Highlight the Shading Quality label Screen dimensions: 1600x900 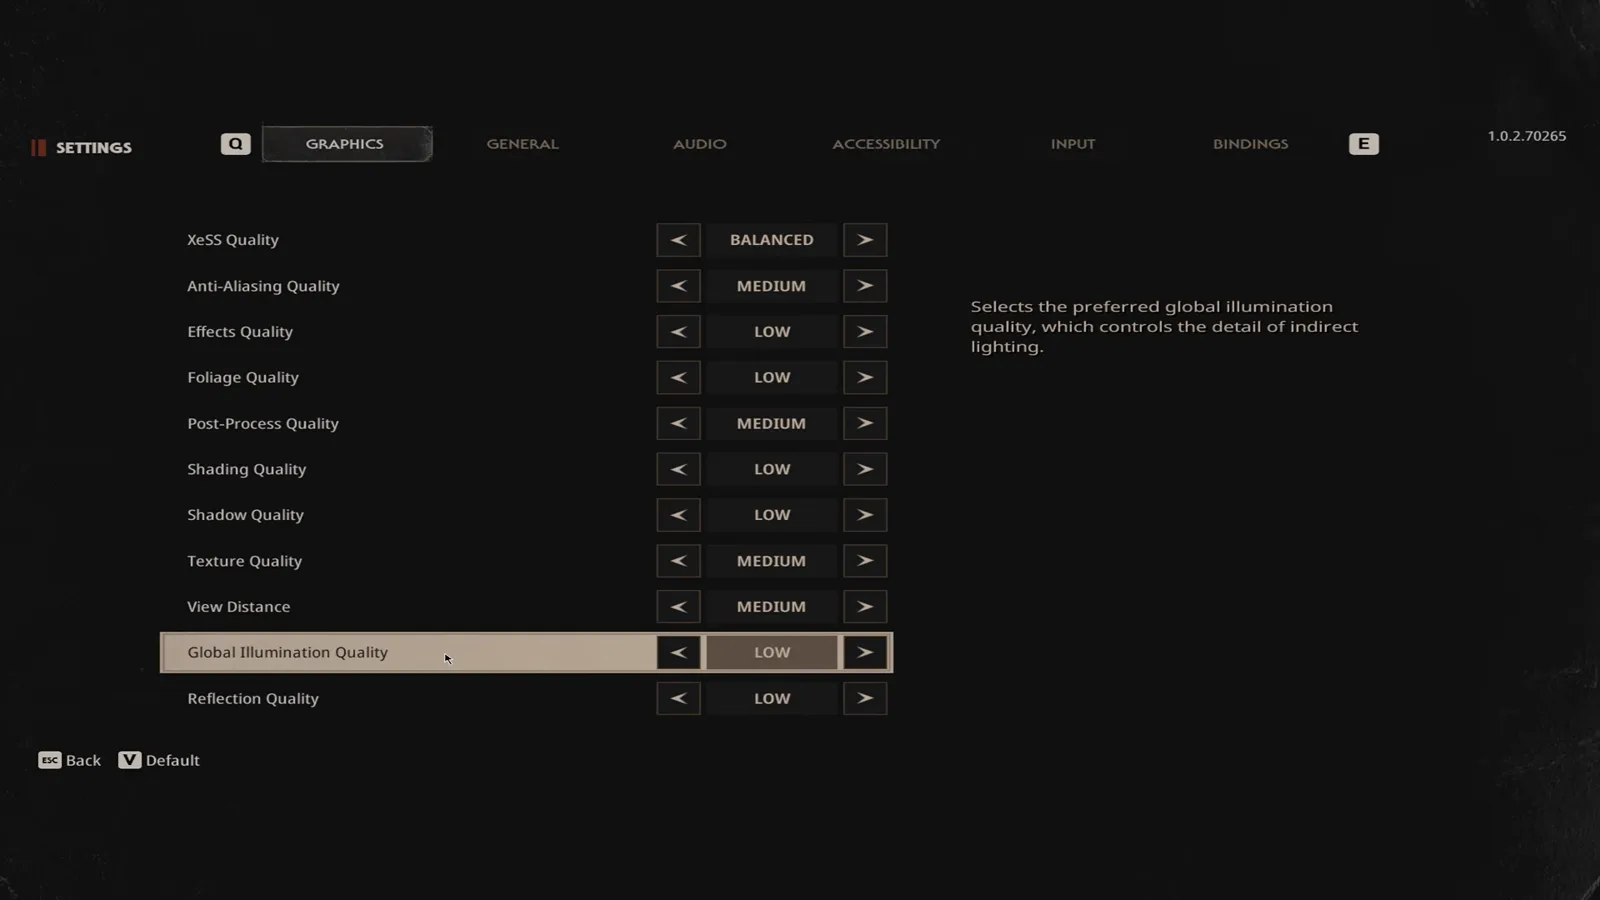click(247, 469)
